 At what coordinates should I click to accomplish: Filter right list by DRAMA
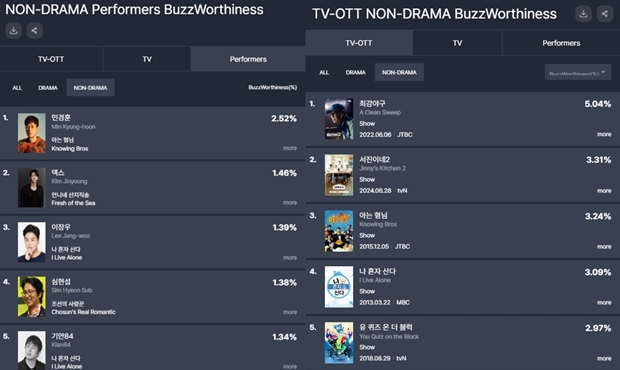[355, 72]
